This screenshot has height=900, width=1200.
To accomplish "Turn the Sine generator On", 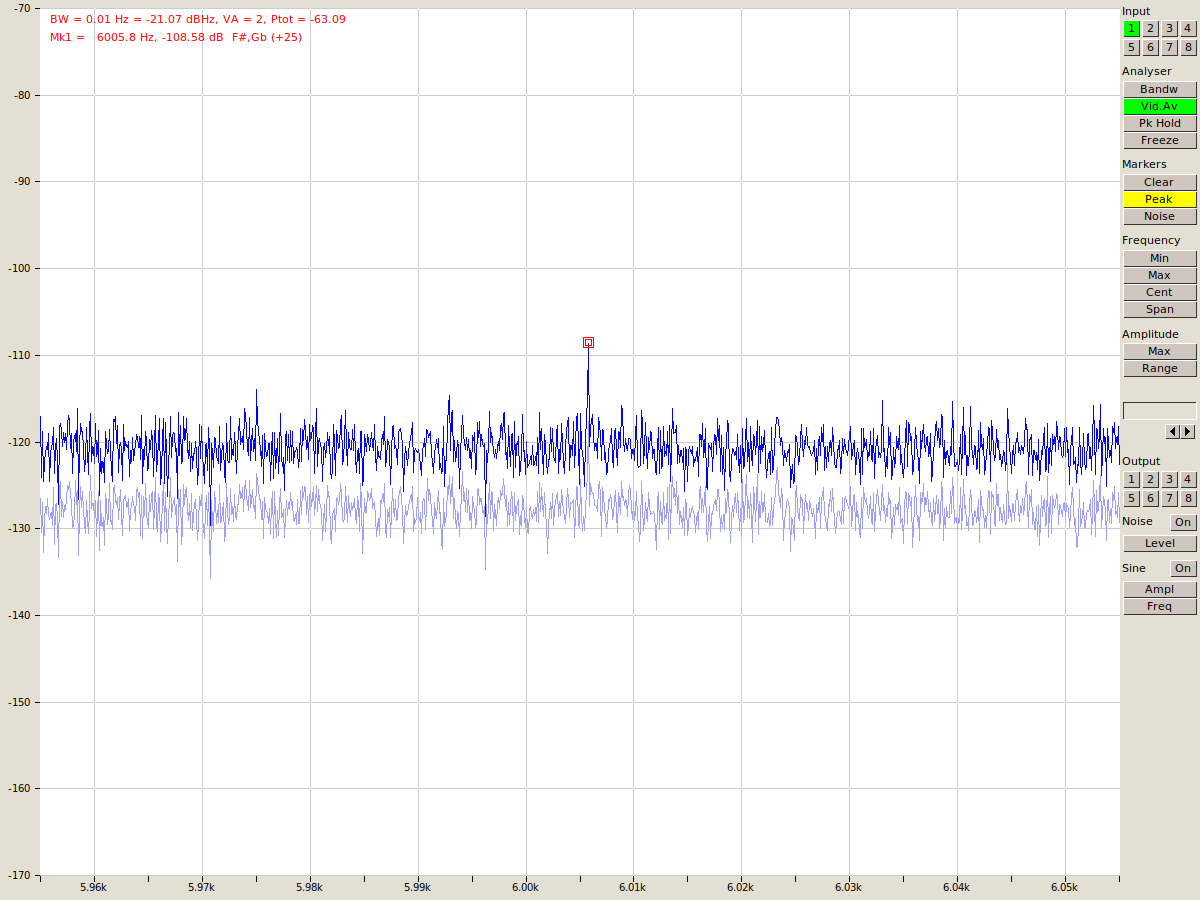I will (1183, 568).
